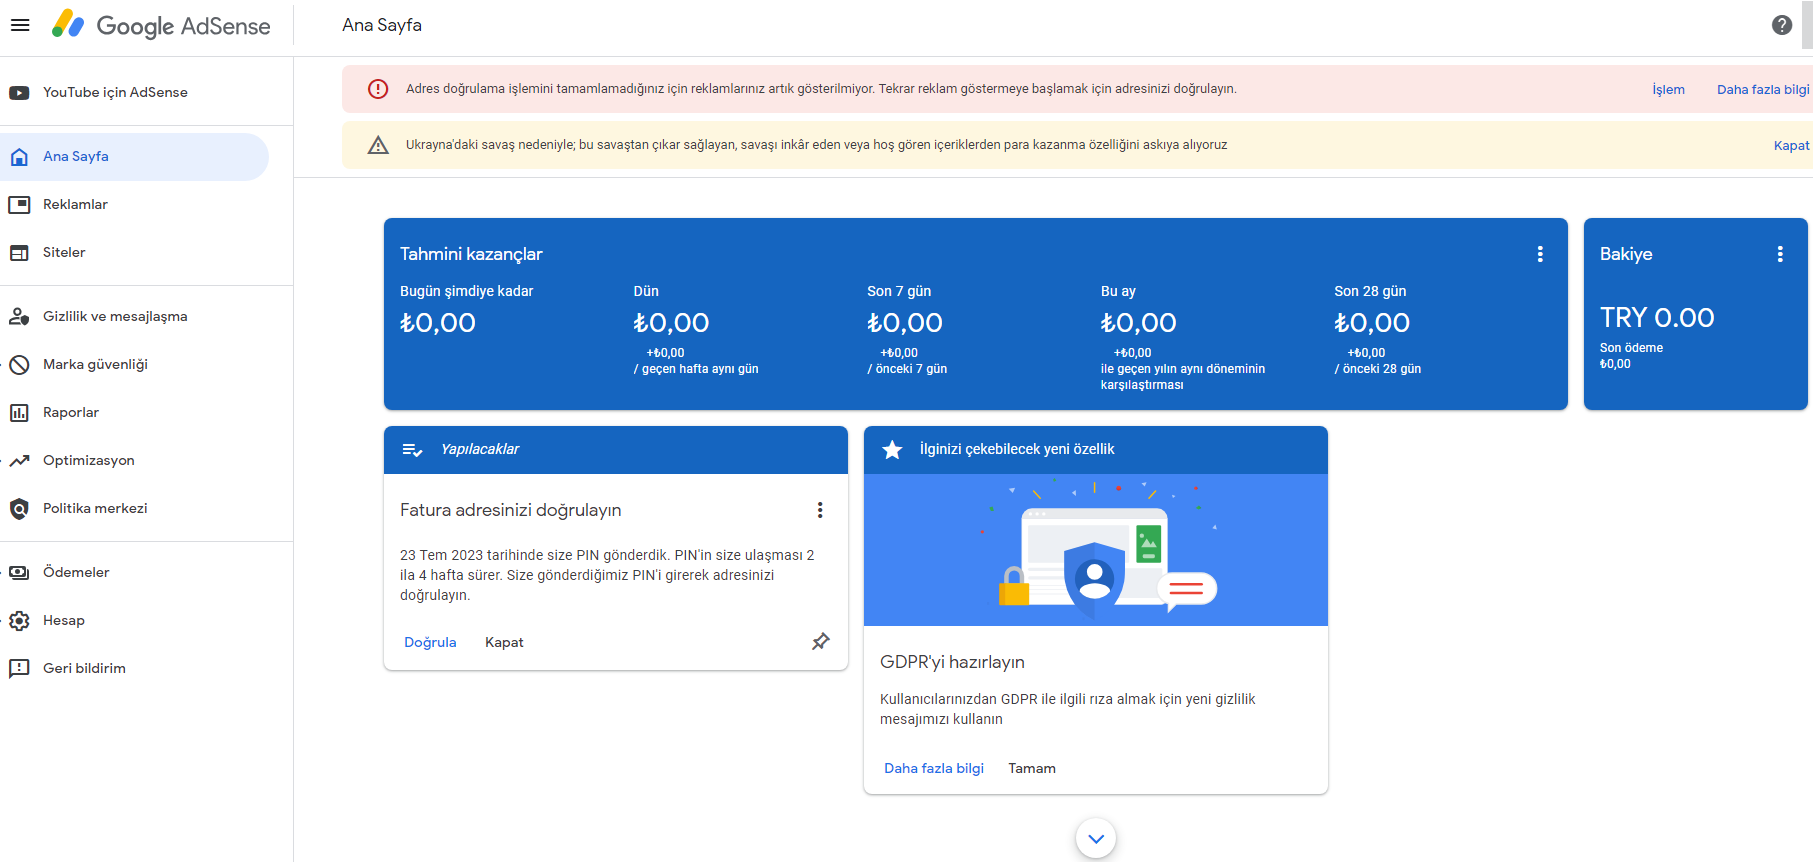Click the Fatura adresinizi doğrulayın heading
The height and width of the screenshot is (862, 1813).
pyautogui.click(x=511, y=510)
